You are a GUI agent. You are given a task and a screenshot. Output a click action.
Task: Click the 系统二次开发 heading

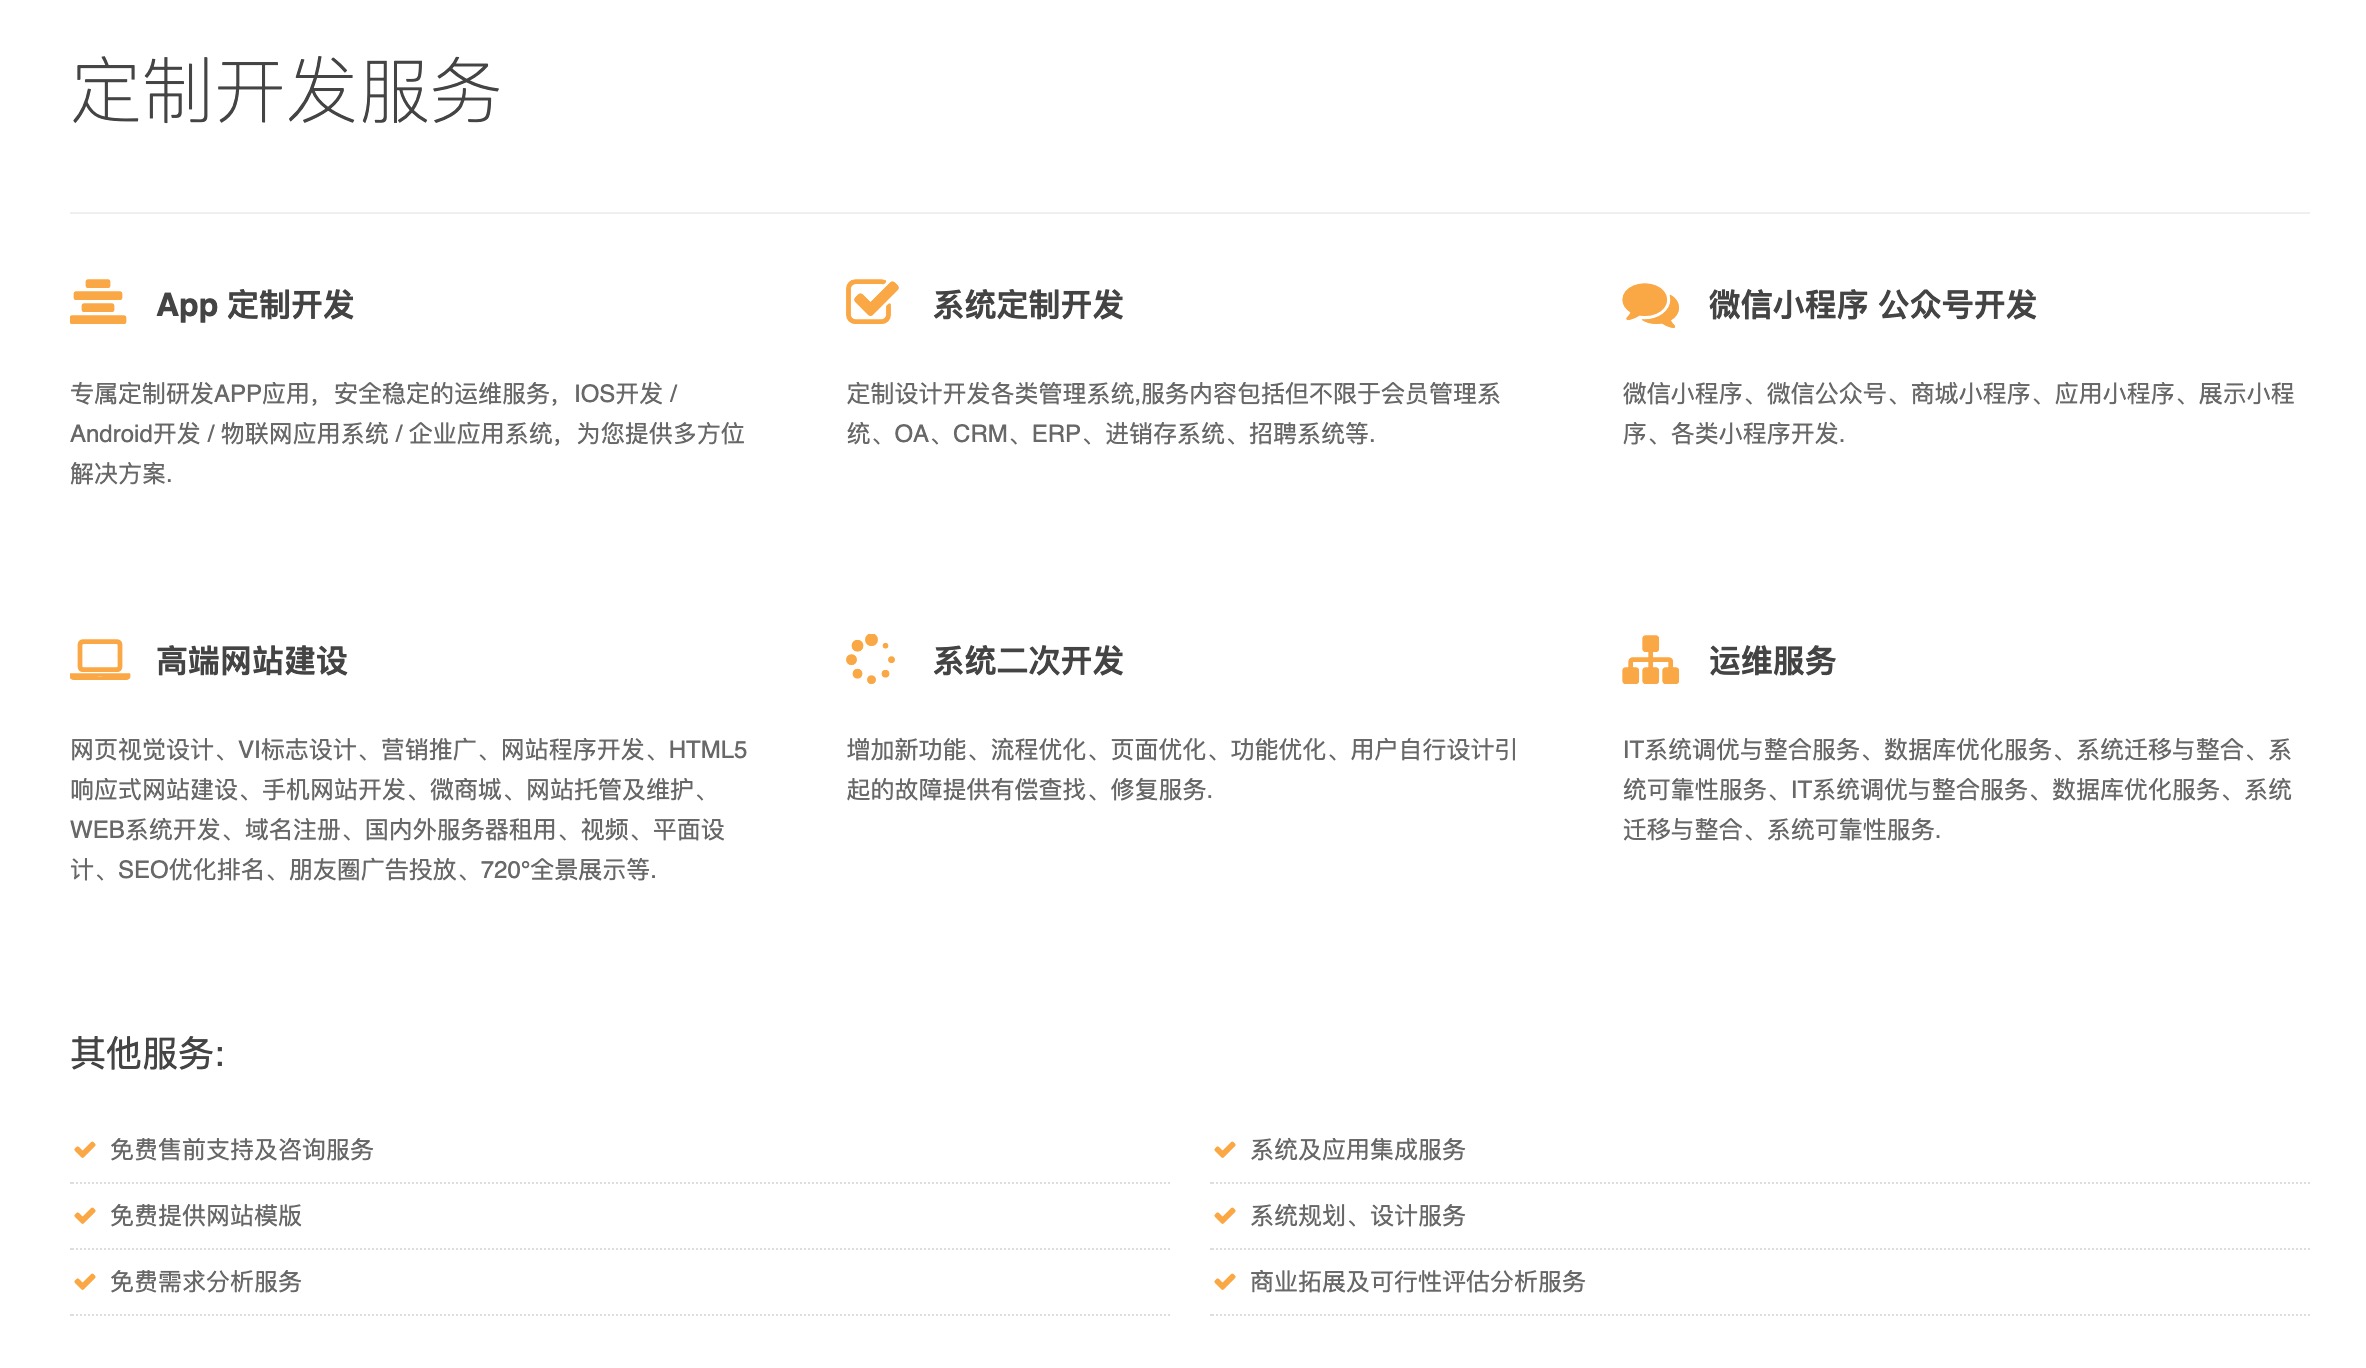[1027, 661]
